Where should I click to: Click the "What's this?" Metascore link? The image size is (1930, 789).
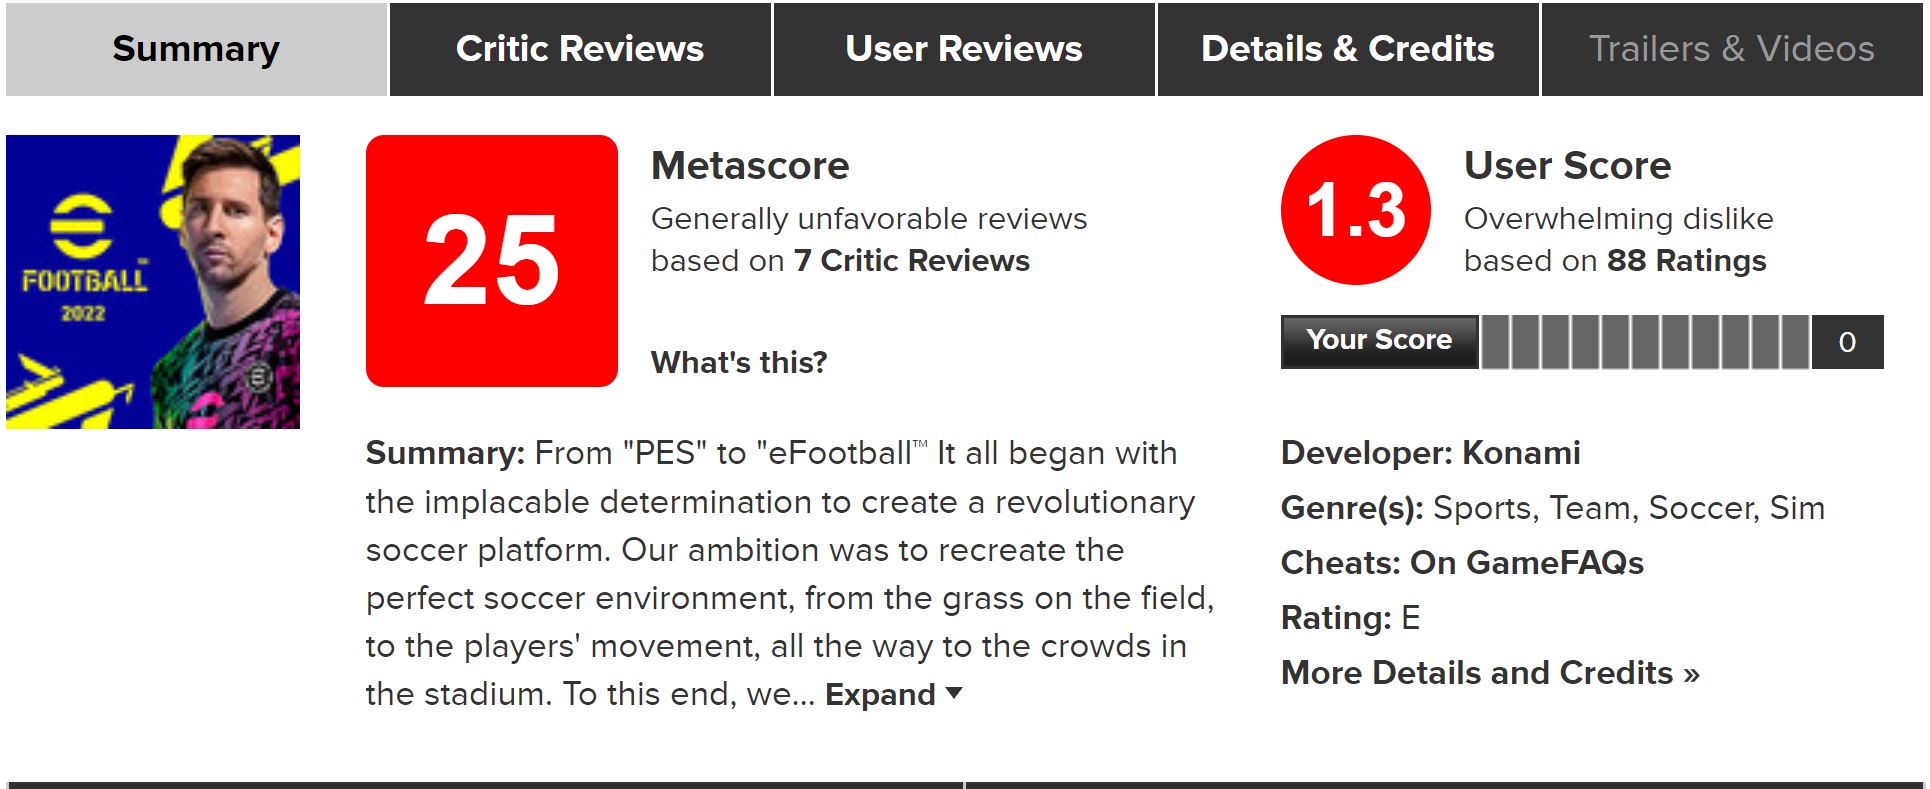coord(739,362)
